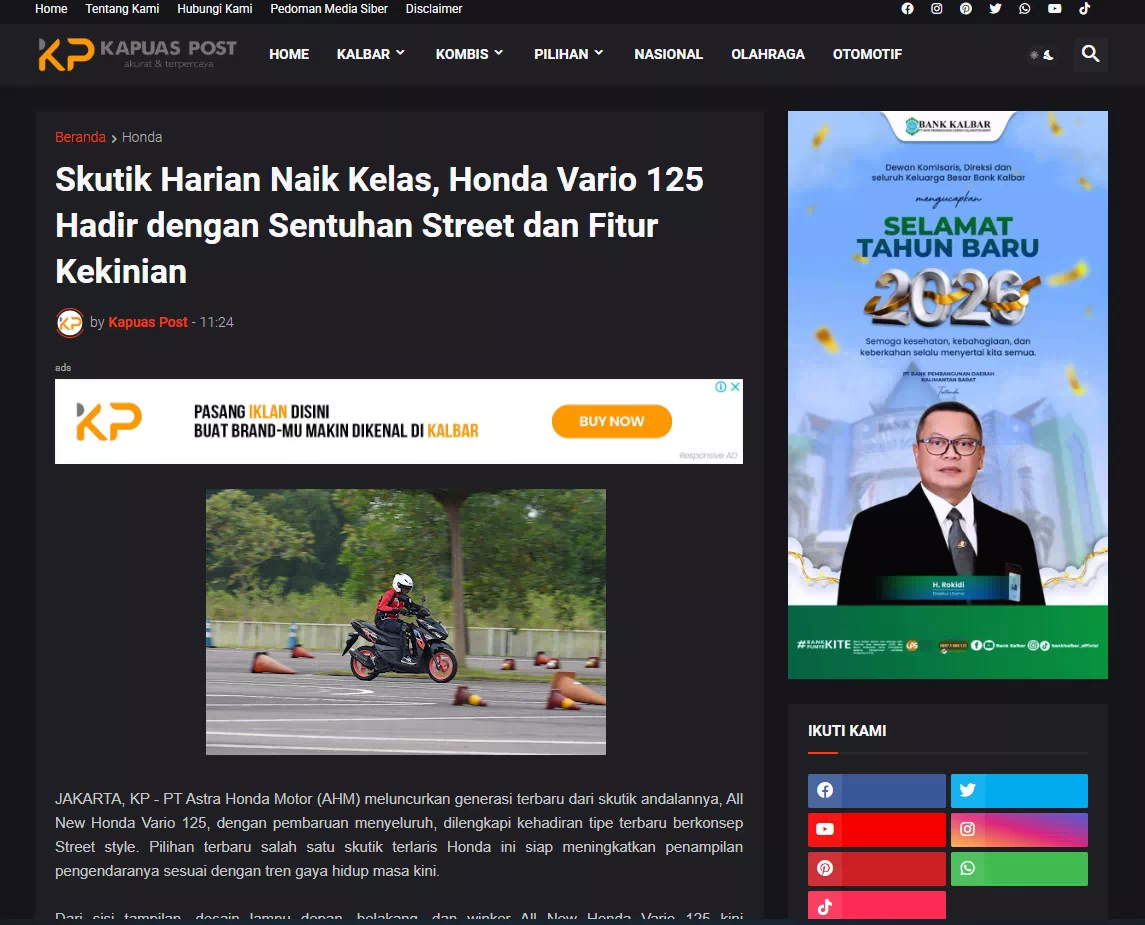Open the NASIONAL section
Image resolution: width=1145 pixels, height=925 pixels.
coord(668,54)
